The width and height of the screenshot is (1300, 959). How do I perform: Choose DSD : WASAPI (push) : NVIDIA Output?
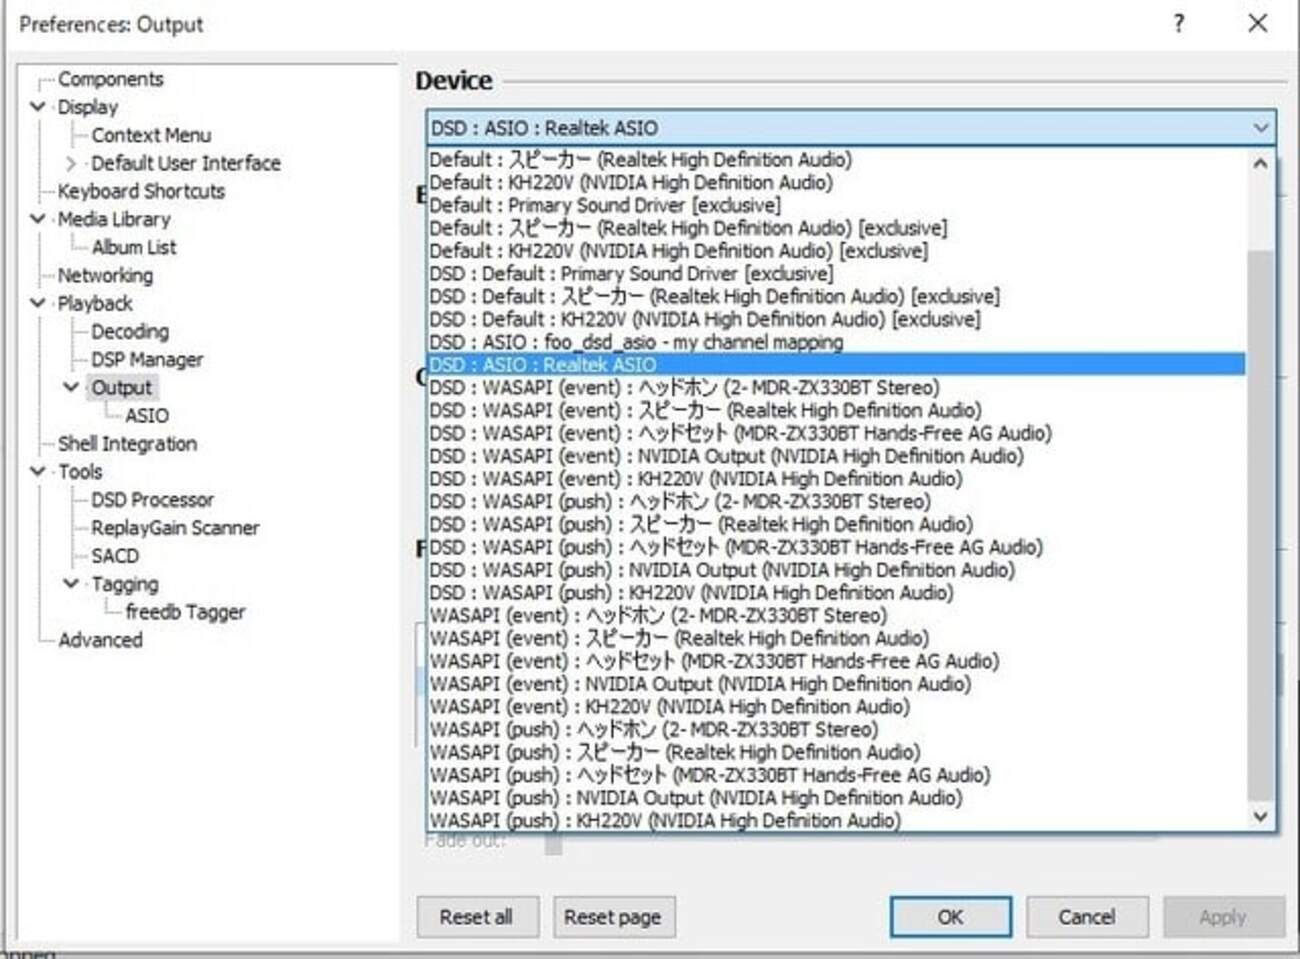[836, 570]
